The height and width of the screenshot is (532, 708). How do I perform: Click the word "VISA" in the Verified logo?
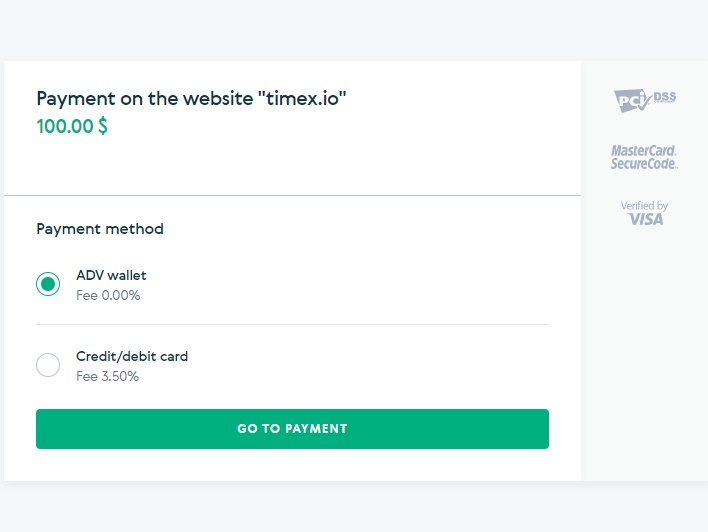click(x=646, y=219)
